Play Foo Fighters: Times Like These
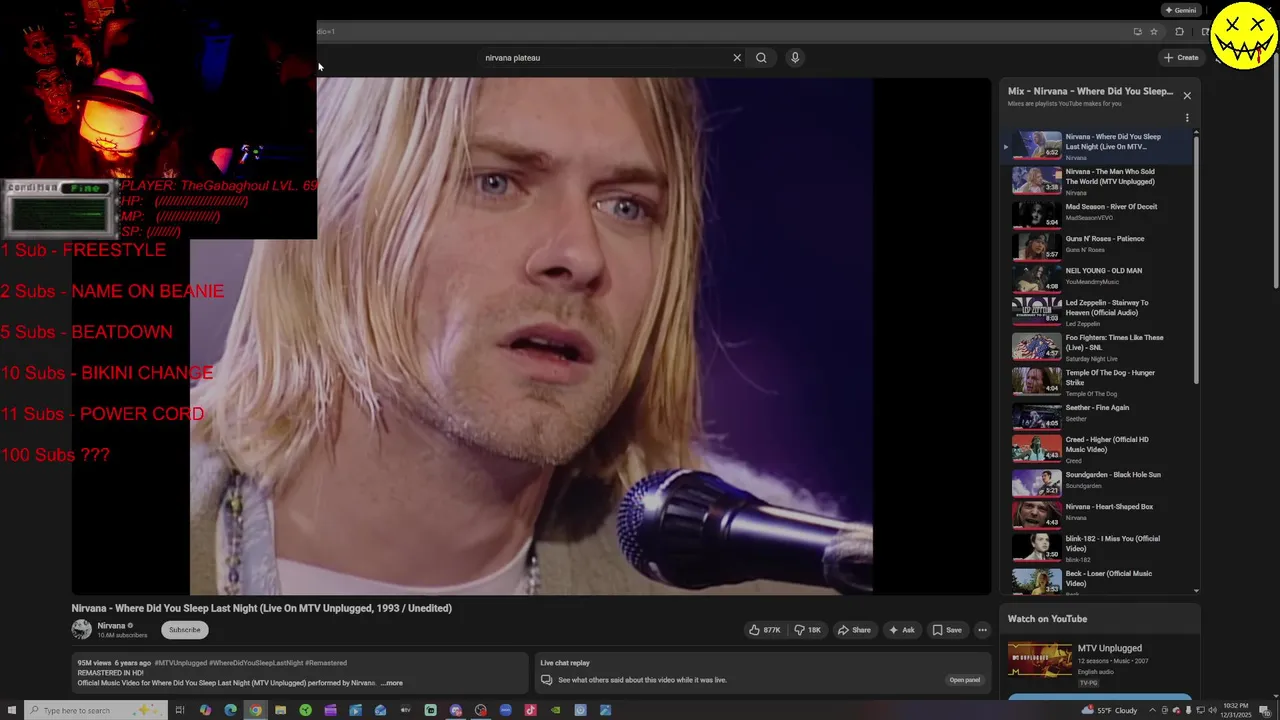 (x=1098, y=346)
